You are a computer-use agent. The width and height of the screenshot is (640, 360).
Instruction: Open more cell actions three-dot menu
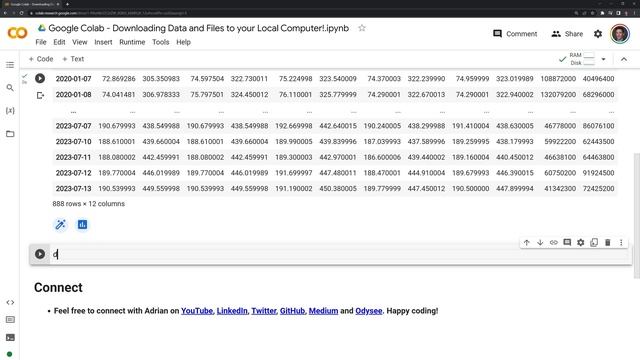621,242
